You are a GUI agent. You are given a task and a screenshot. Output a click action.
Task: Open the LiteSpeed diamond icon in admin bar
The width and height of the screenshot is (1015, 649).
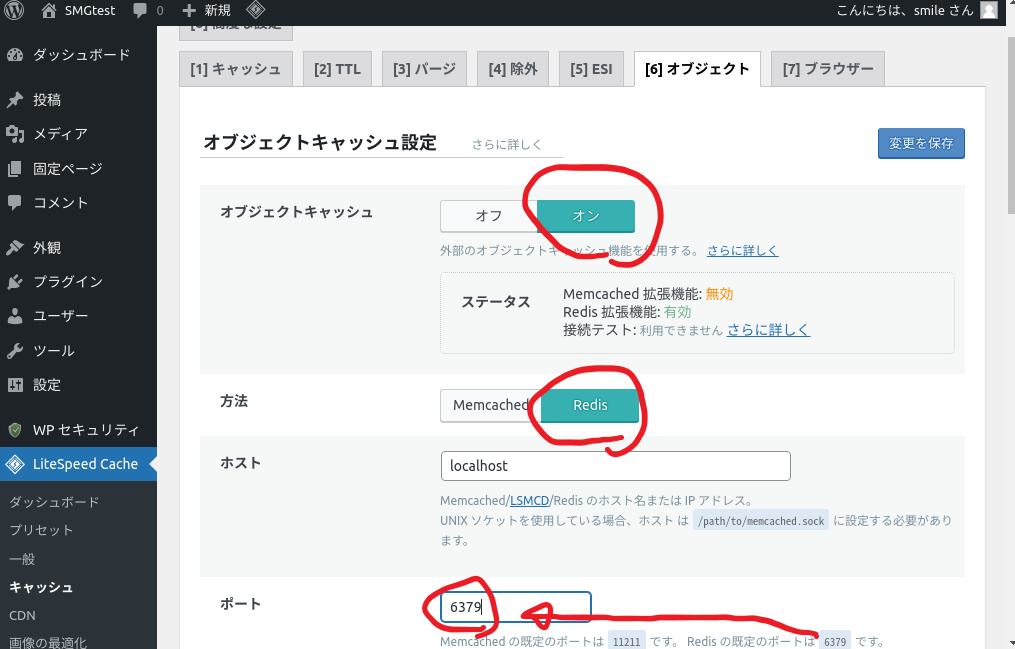click(256, 10)
